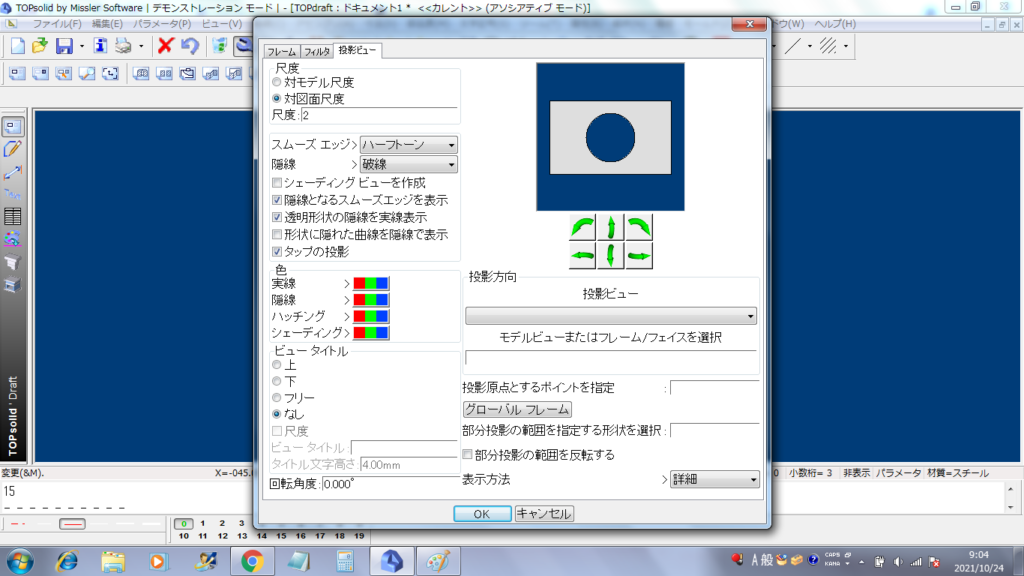Screen dimensions: 1024x576
Task: Click the printer icon in toolbar
Action: [123, 46]
